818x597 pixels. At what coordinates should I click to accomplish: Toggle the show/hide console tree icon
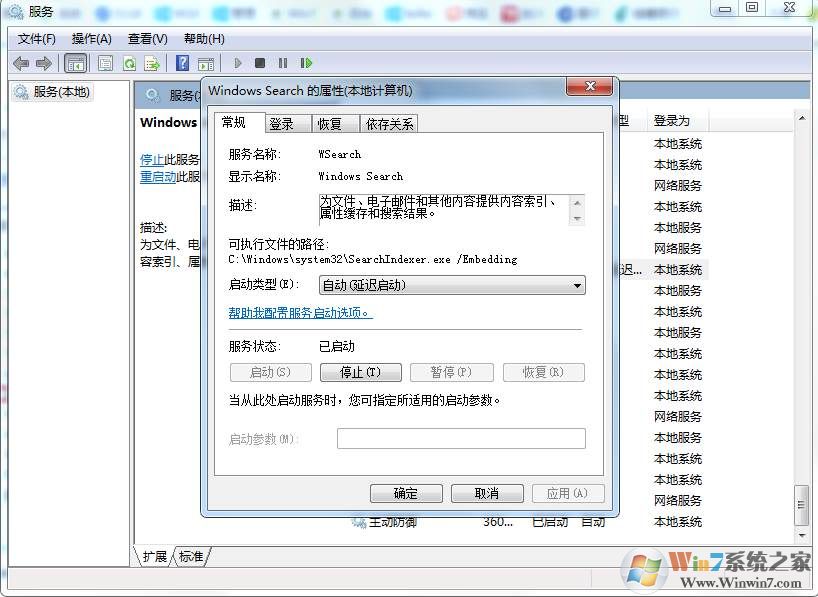pyautogui.click(x=75, y=64)
